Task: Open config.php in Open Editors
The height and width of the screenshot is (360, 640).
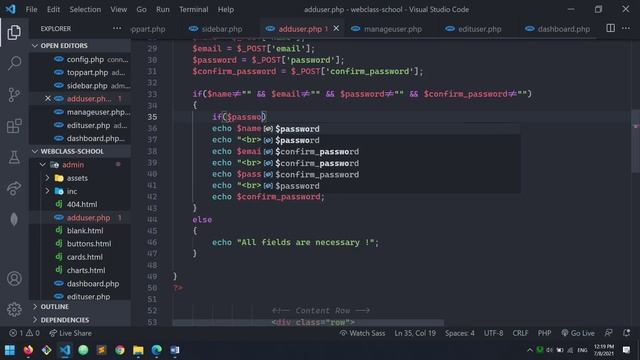Action: [85, 59]
